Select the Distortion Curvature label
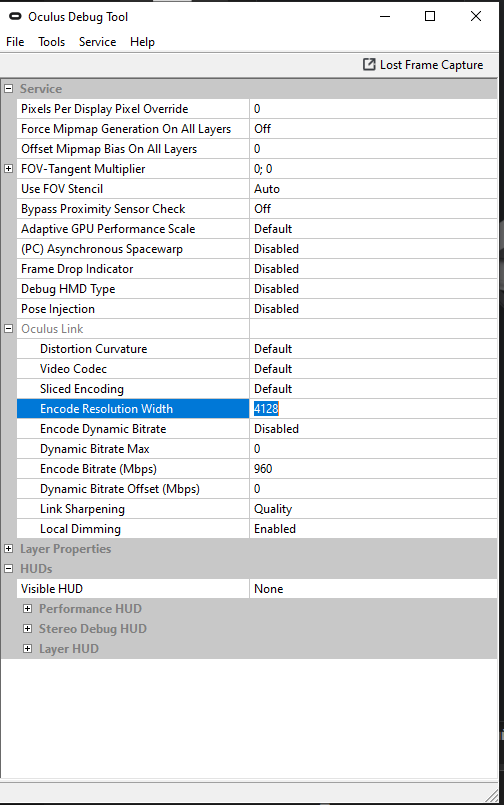 pos(93,349)
